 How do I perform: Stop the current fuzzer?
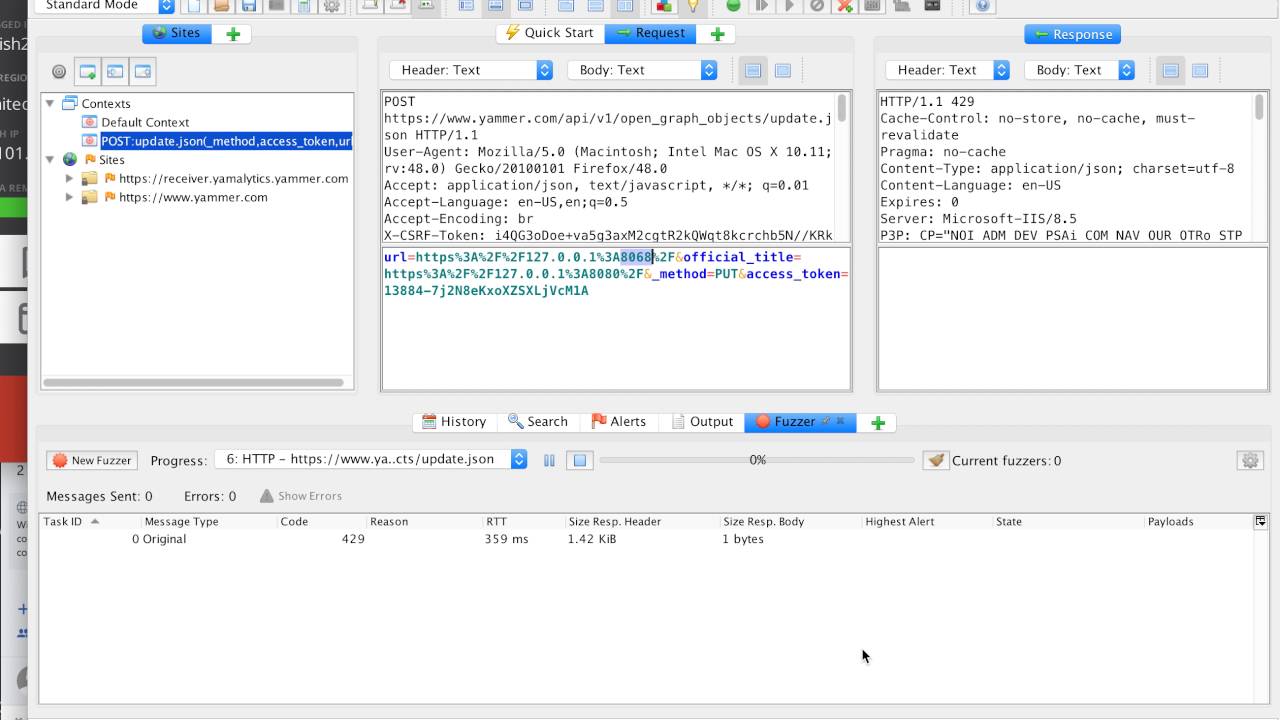click(579, 460)
